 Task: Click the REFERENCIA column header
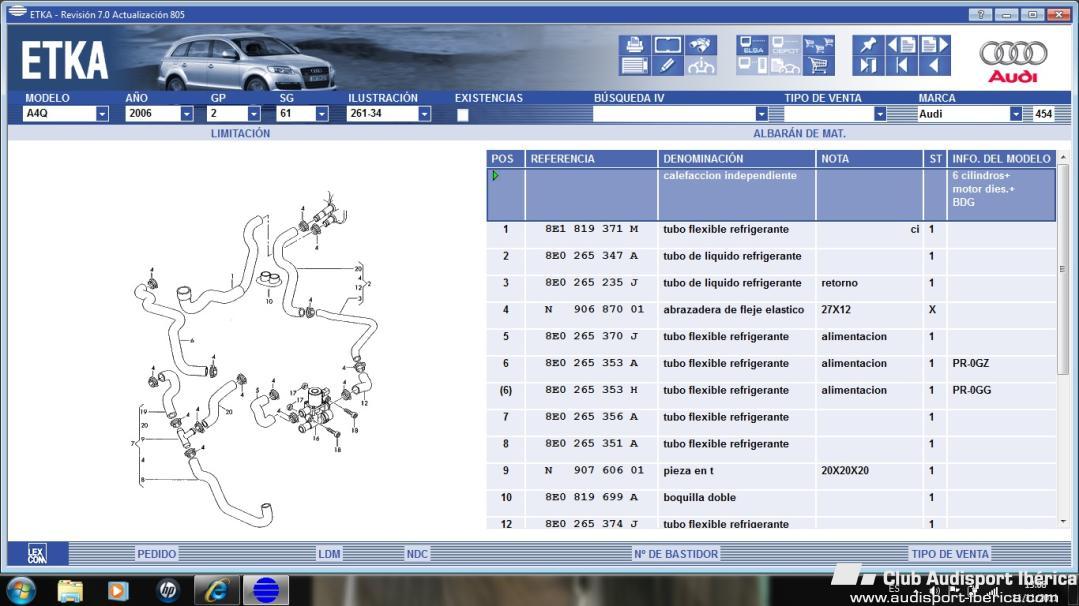click(591, 159)
